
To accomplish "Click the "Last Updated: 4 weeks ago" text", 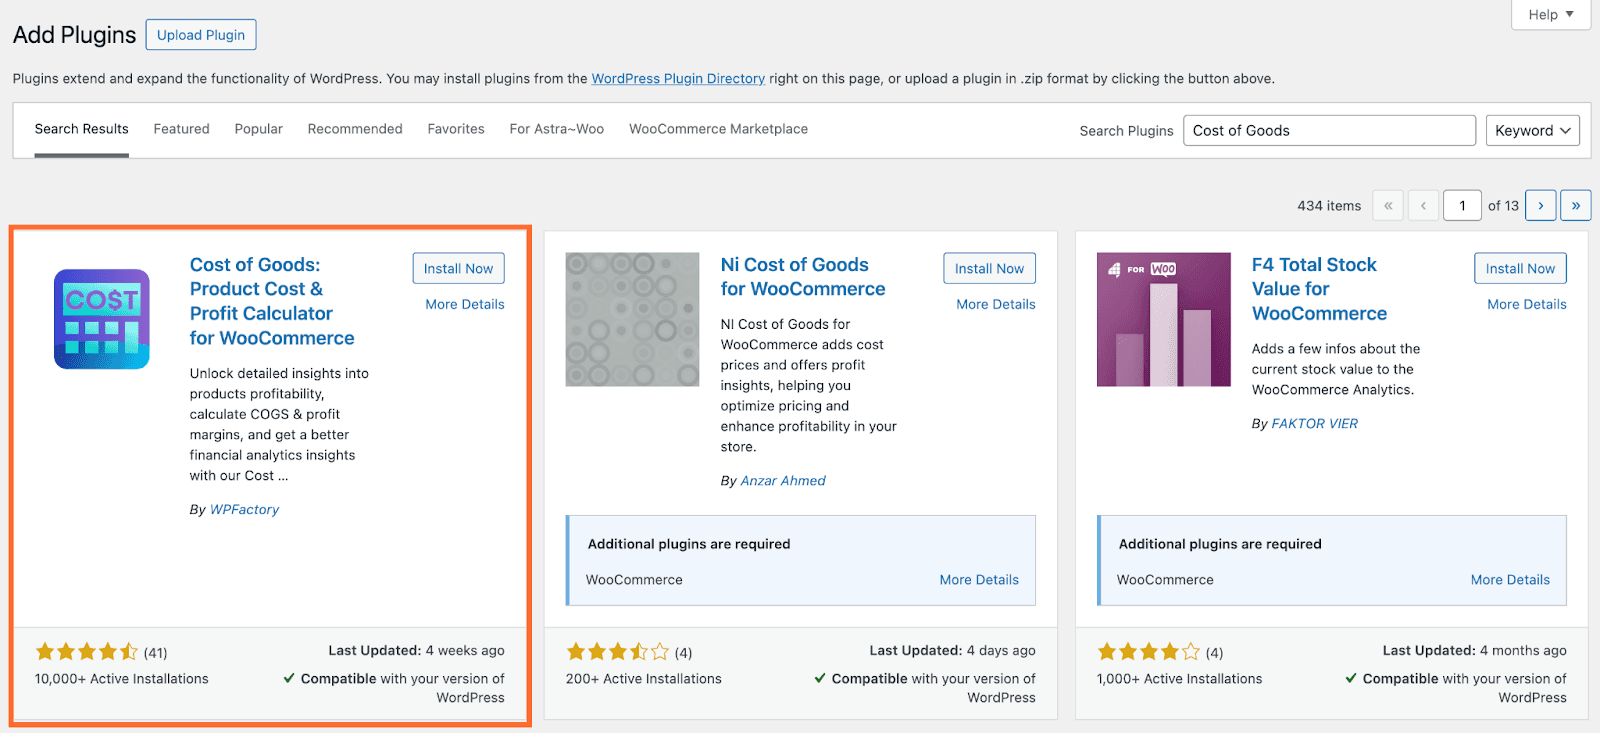I will tap(417, 650).
